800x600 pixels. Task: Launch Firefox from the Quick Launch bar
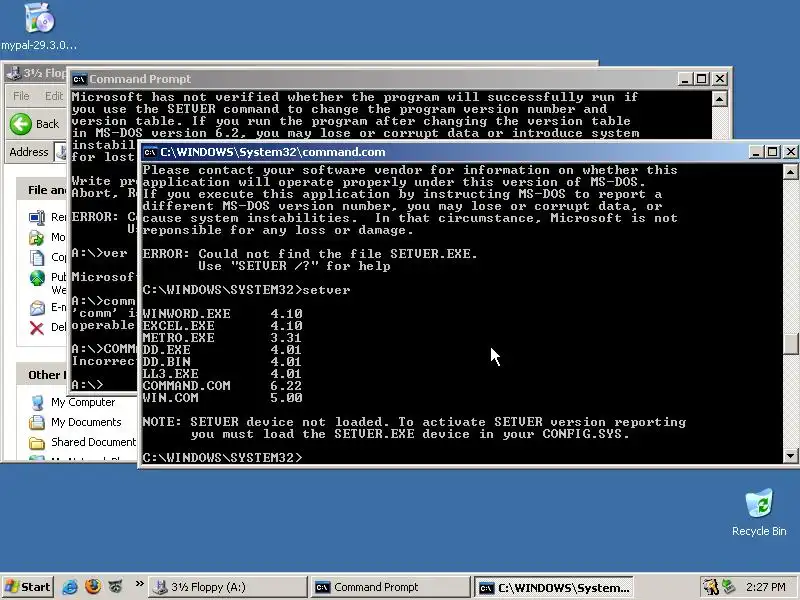[x=93, y=587]
